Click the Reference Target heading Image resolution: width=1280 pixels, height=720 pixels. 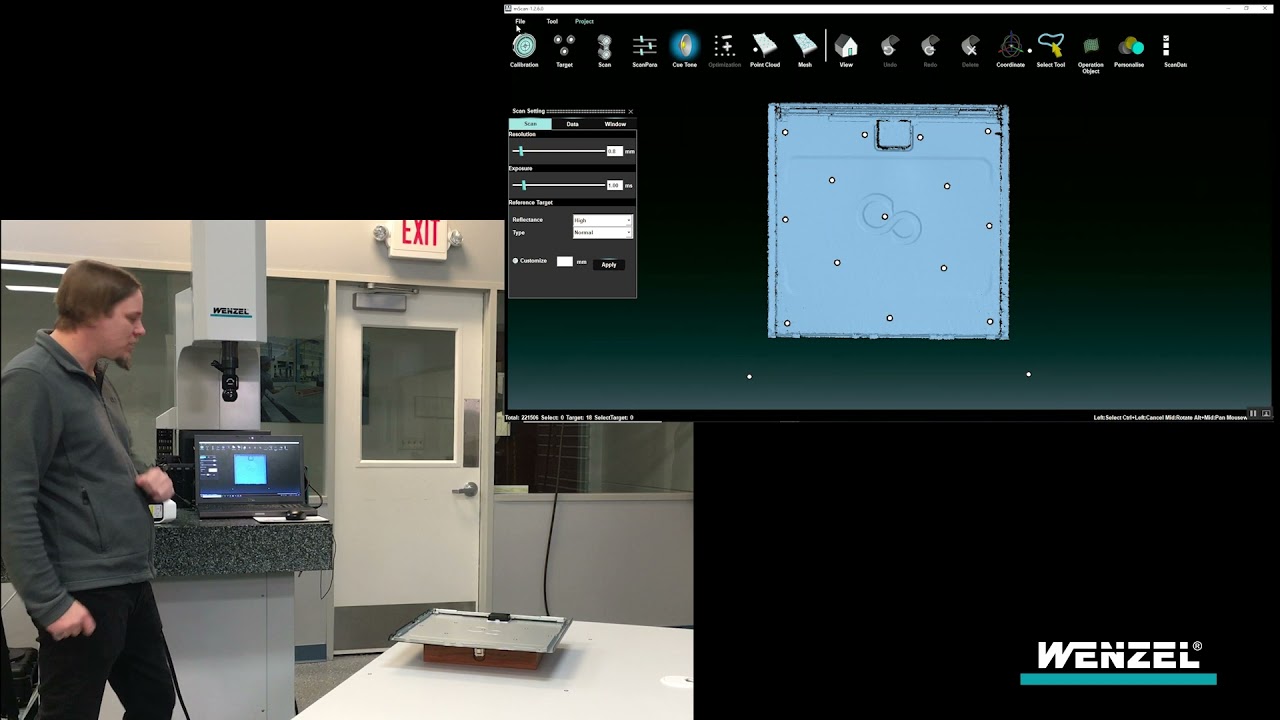coord(530,202)
